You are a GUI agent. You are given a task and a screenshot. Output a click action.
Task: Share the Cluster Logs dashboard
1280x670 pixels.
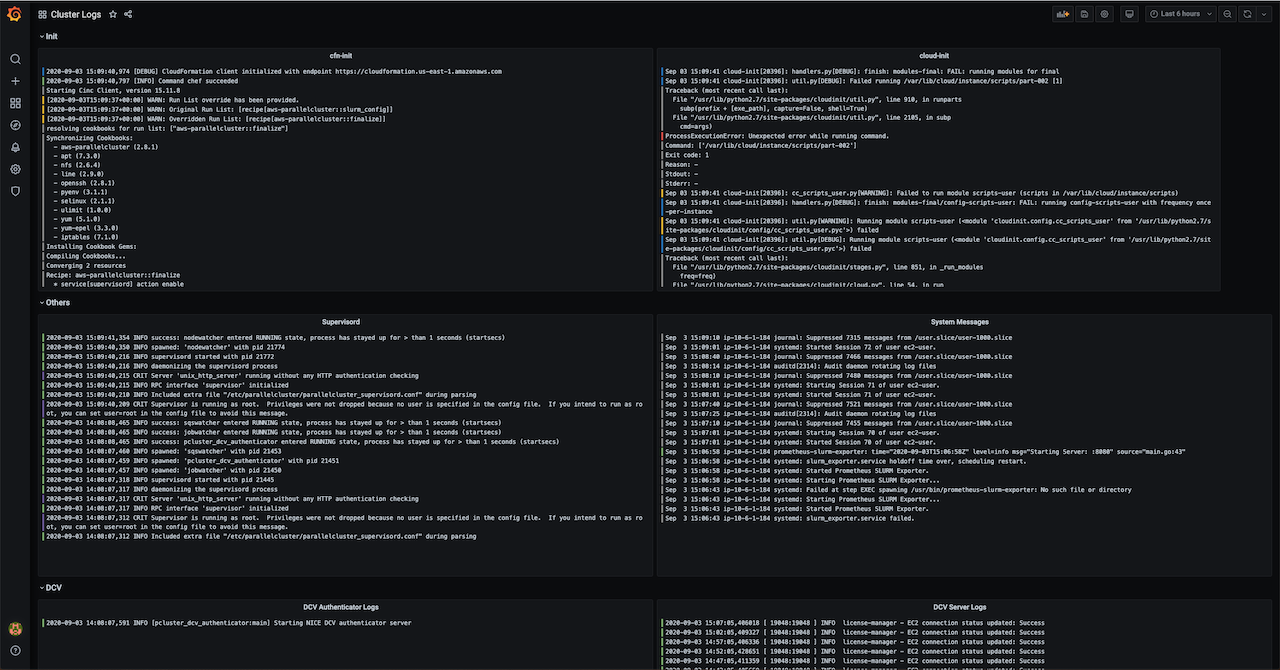[128, 15]
